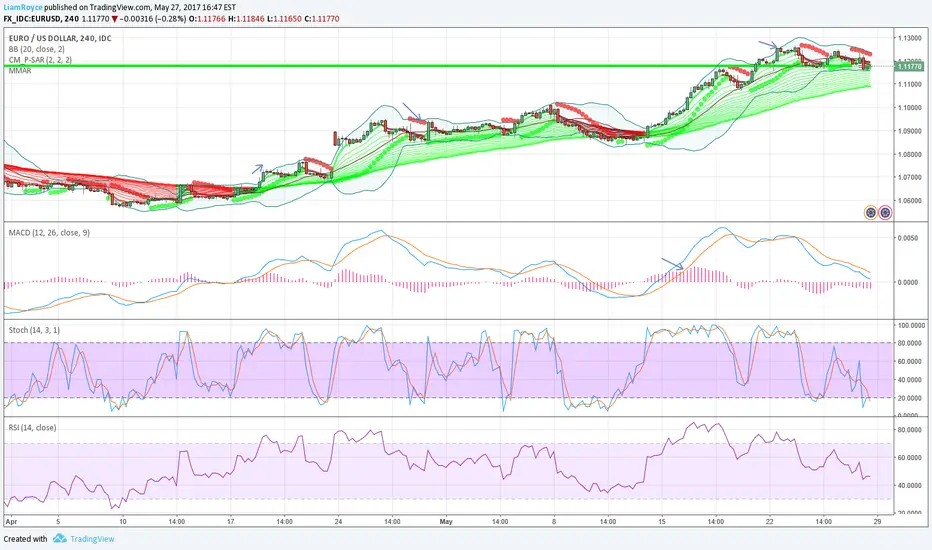
Task: Click the 0.0050 MACD axis label
Action: [908, 238]
